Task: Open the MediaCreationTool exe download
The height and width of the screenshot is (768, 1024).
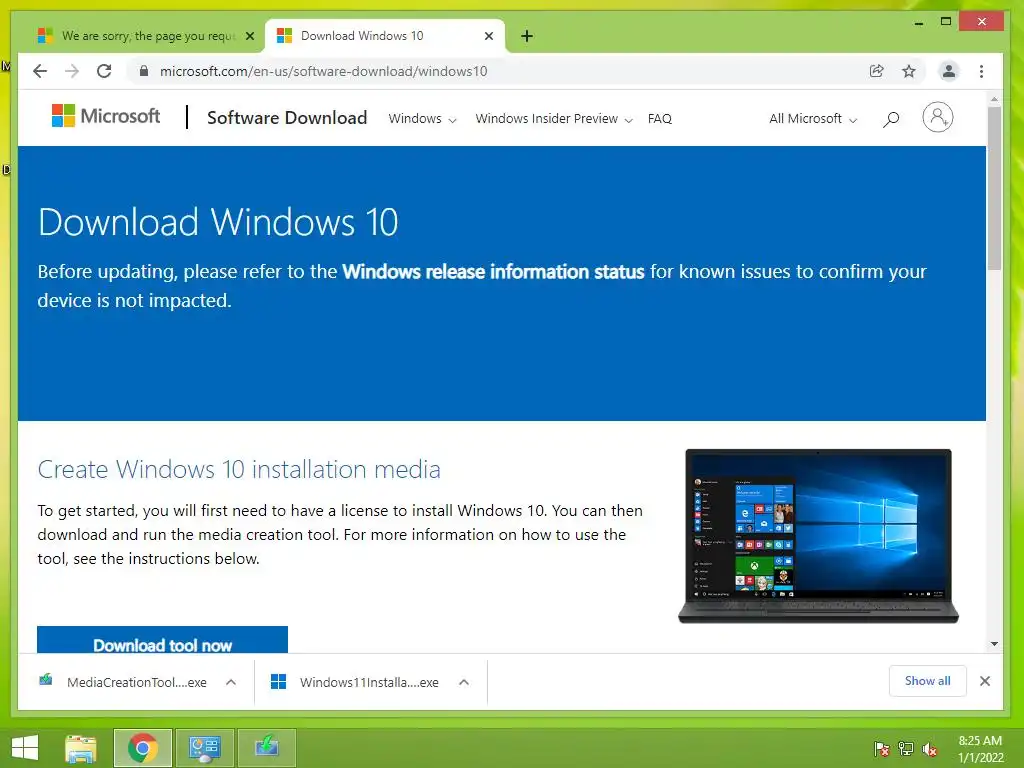Action: point(124,682)
